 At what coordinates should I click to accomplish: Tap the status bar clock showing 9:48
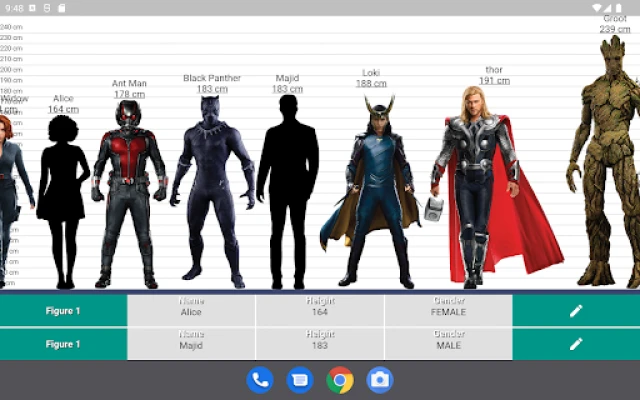[14, 8]
